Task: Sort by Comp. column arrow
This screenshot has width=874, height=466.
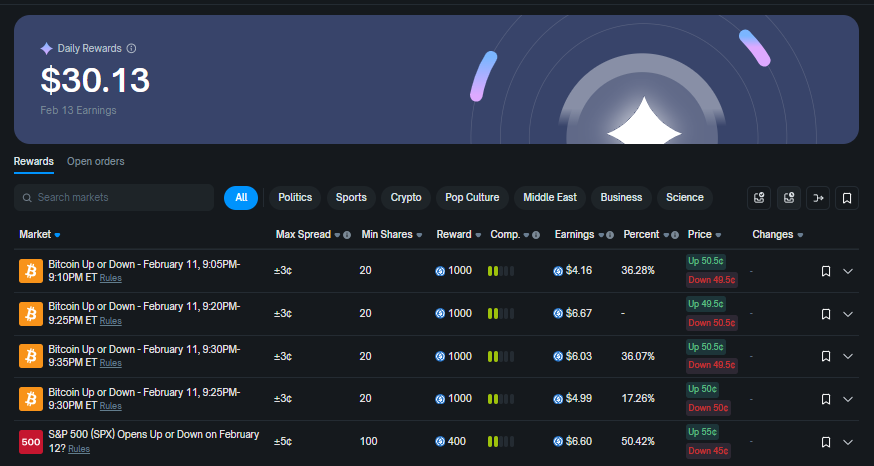Action: pos(526,235)
